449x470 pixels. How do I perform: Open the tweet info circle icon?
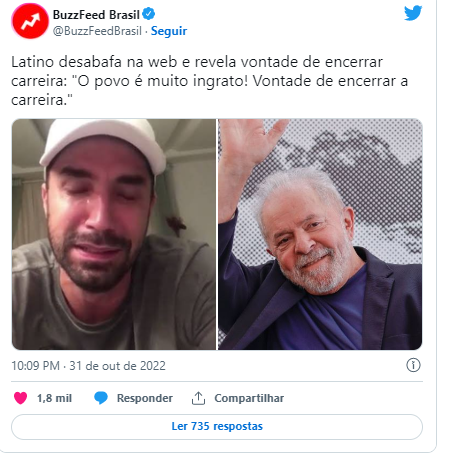[x=413, y=365]
